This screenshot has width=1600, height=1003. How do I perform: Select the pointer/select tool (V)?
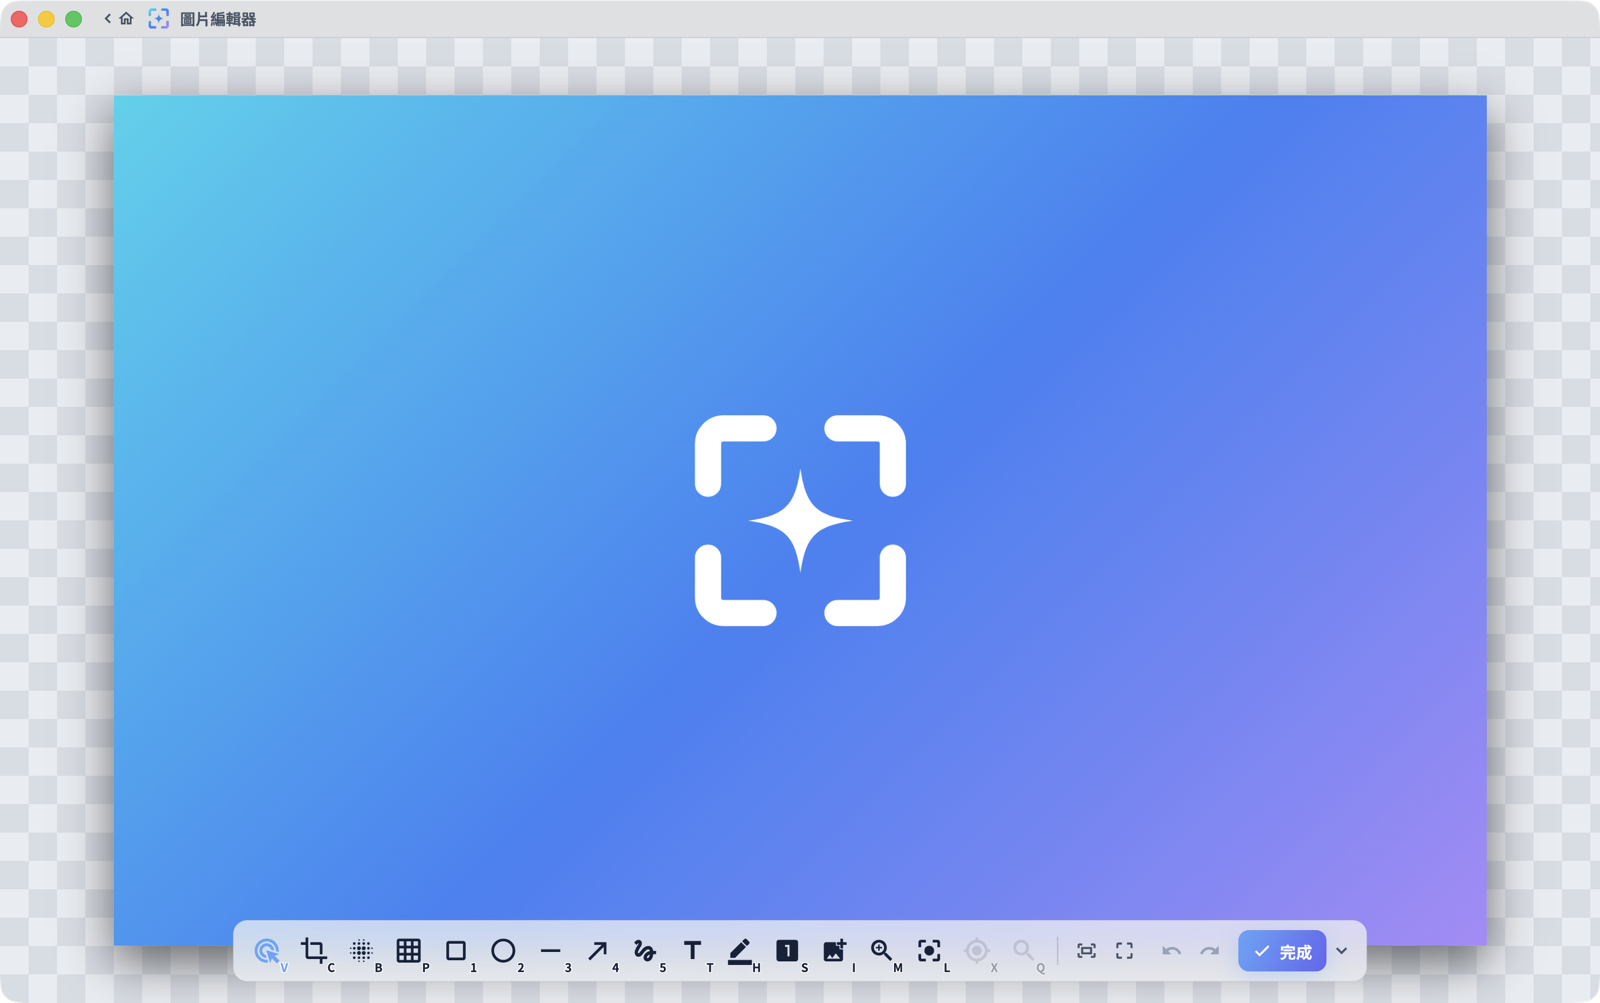(x=267, y=951)
